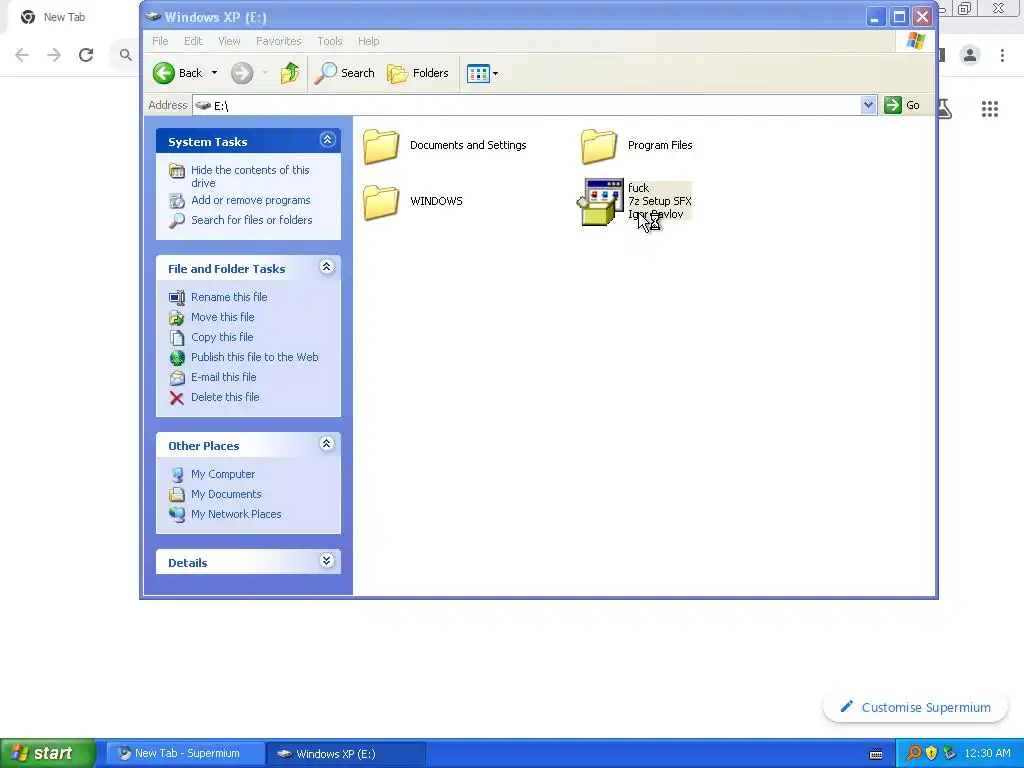Screen dimensions: 1024x768
Task: Collapse the File and Folder Tasks panel
Action: coord(327,267)
